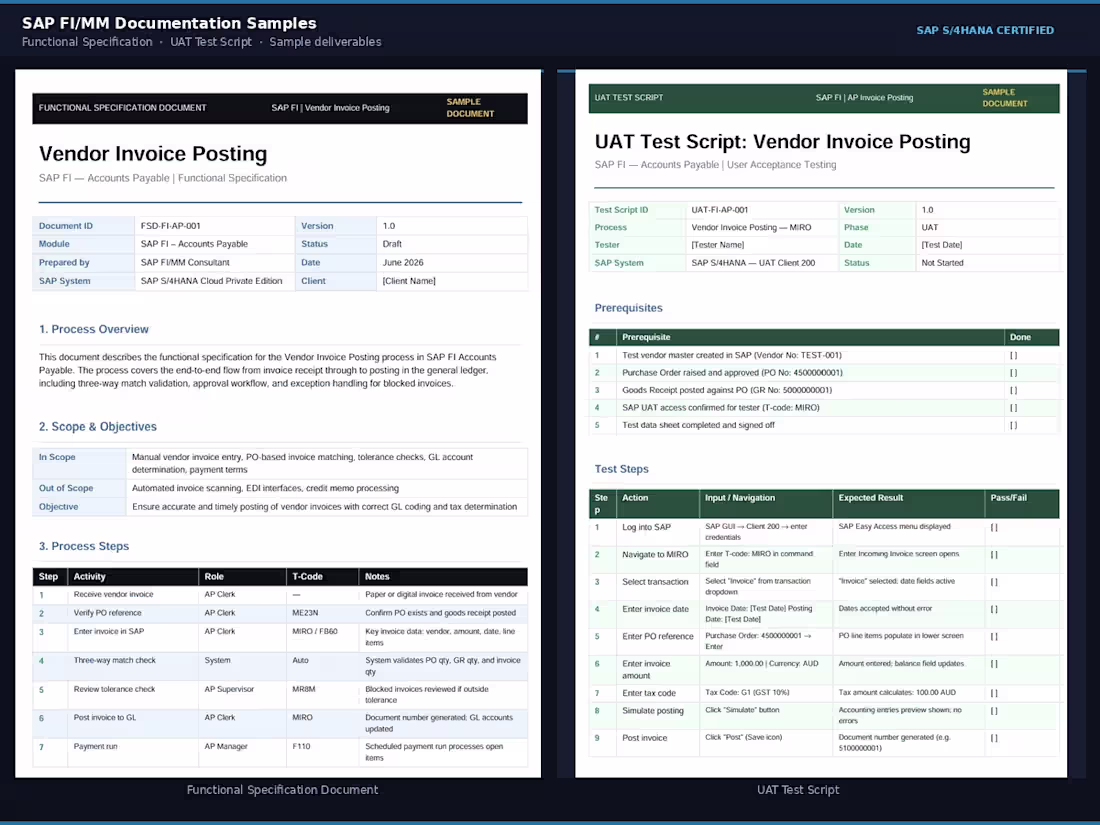This screenshot has width=1100, height=825.
Task: Click the June 2026 date value
Action: 403,262
